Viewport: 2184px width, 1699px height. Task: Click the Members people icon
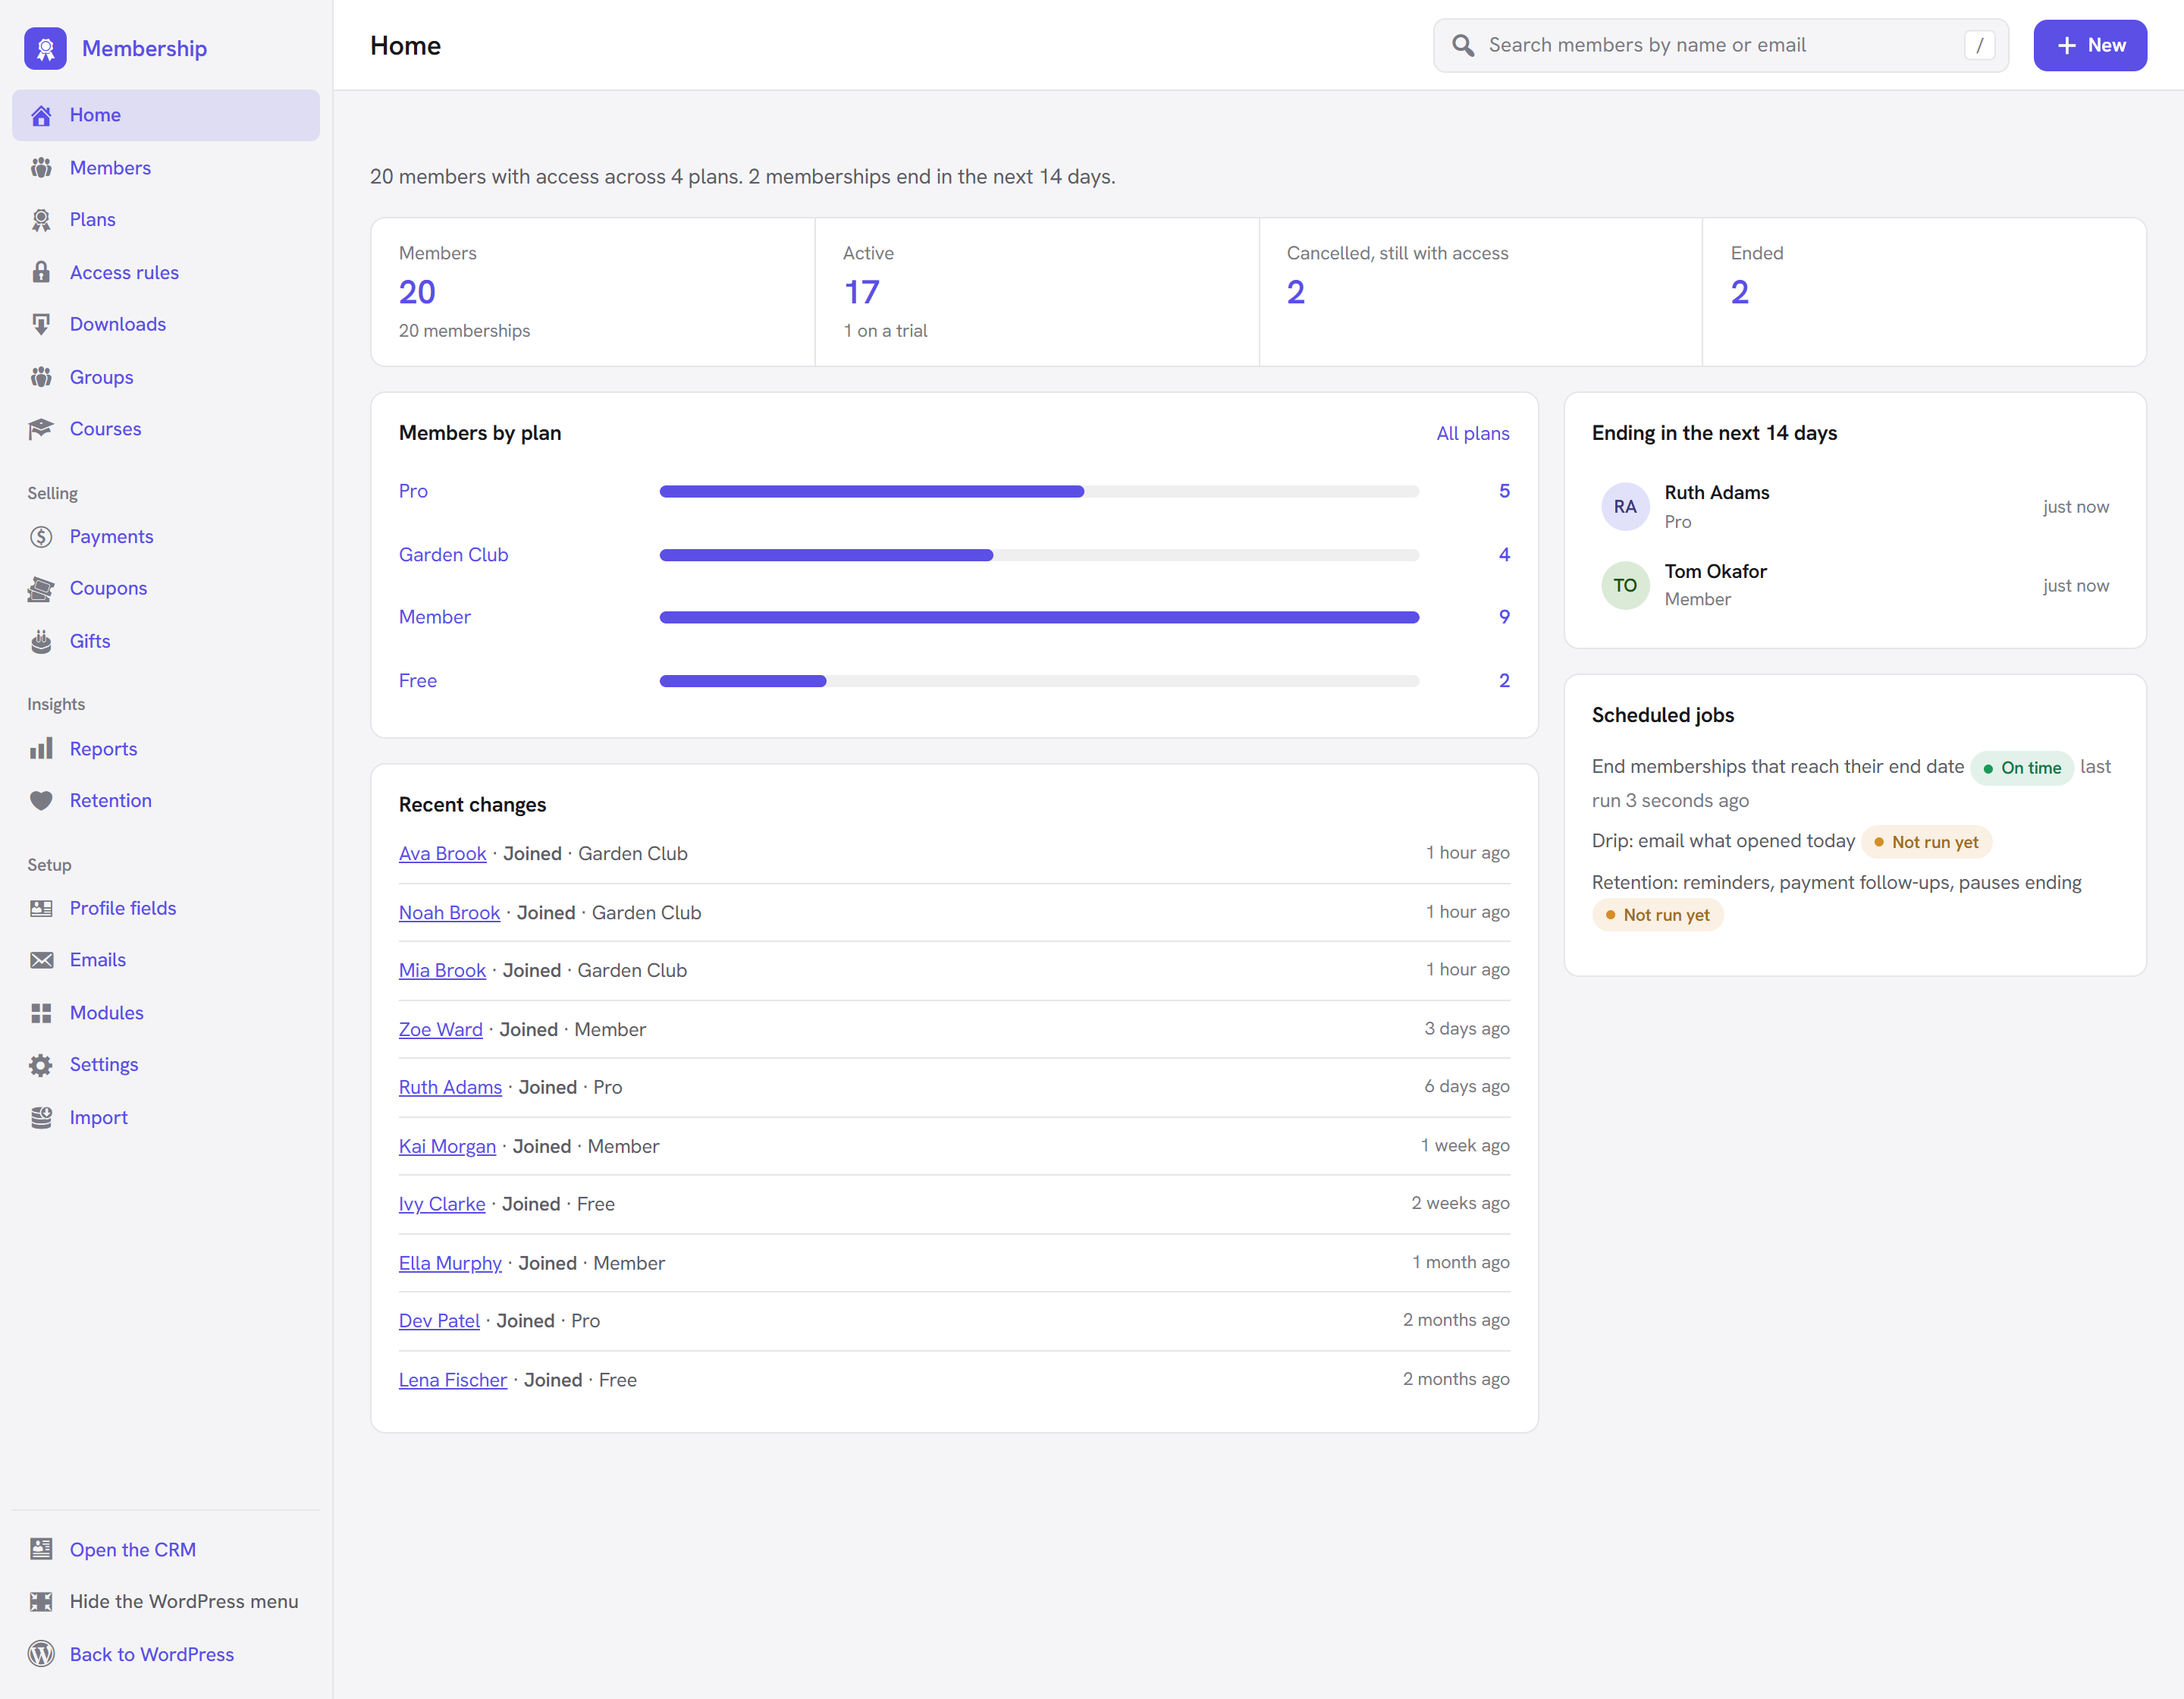pos(41,168)
